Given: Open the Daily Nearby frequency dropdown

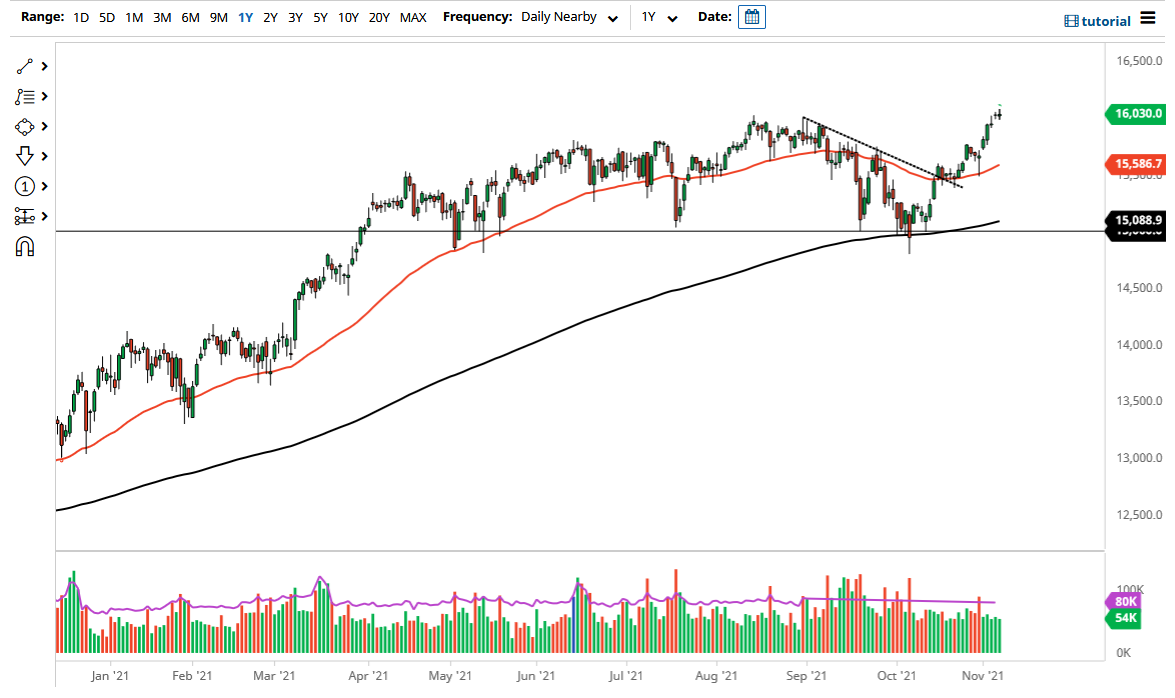Looking at the screenshot, I should tap(569, 17).
